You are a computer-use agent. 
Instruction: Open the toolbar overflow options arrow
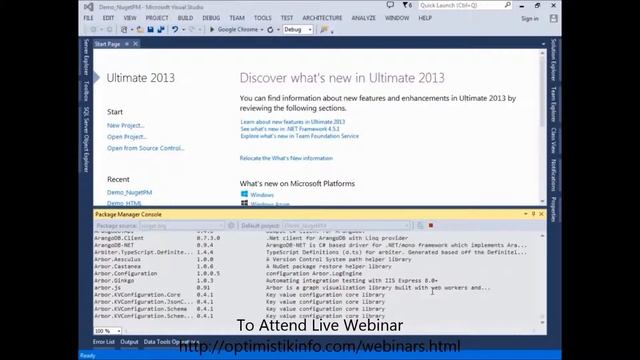pos(332,31)
